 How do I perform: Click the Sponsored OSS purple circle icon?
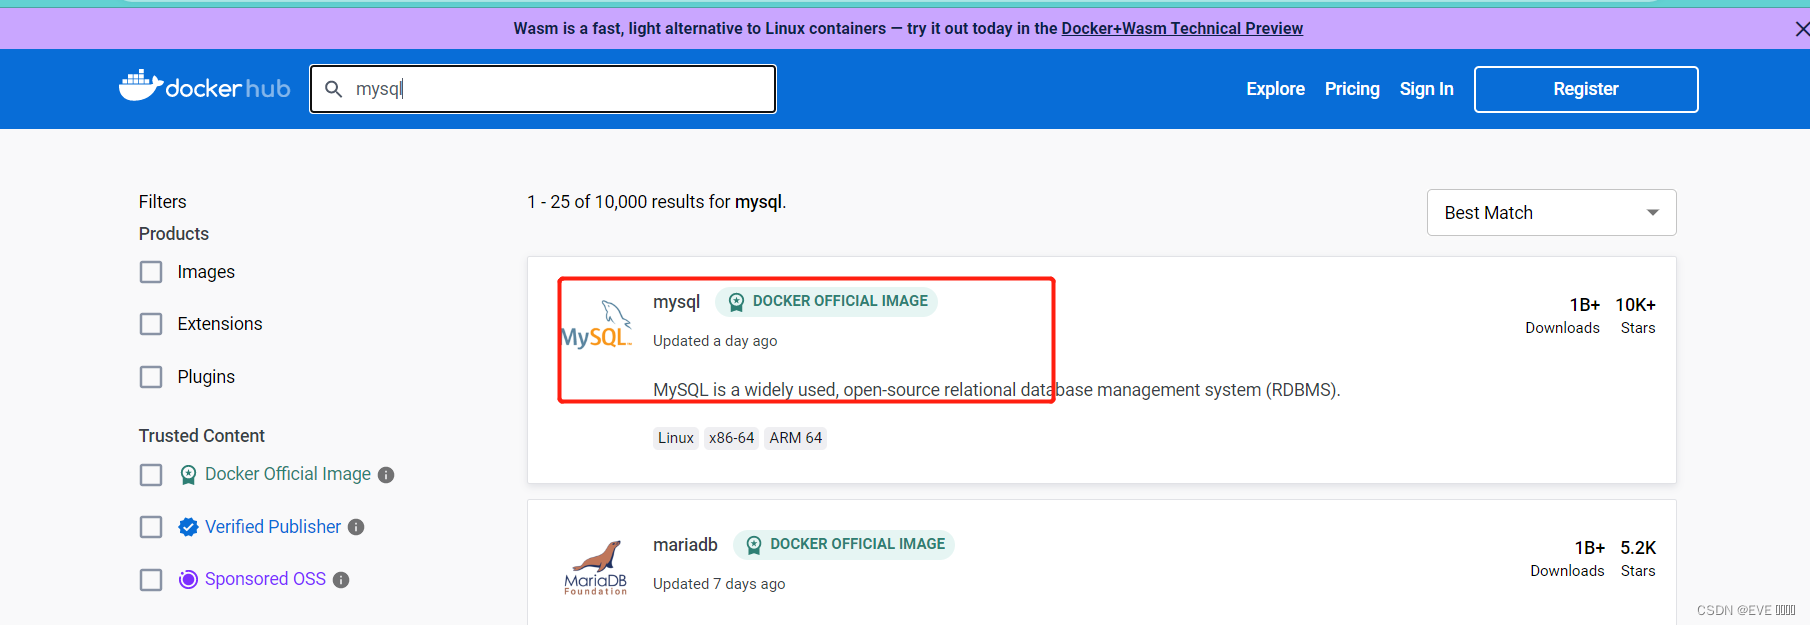click(188, 579)
